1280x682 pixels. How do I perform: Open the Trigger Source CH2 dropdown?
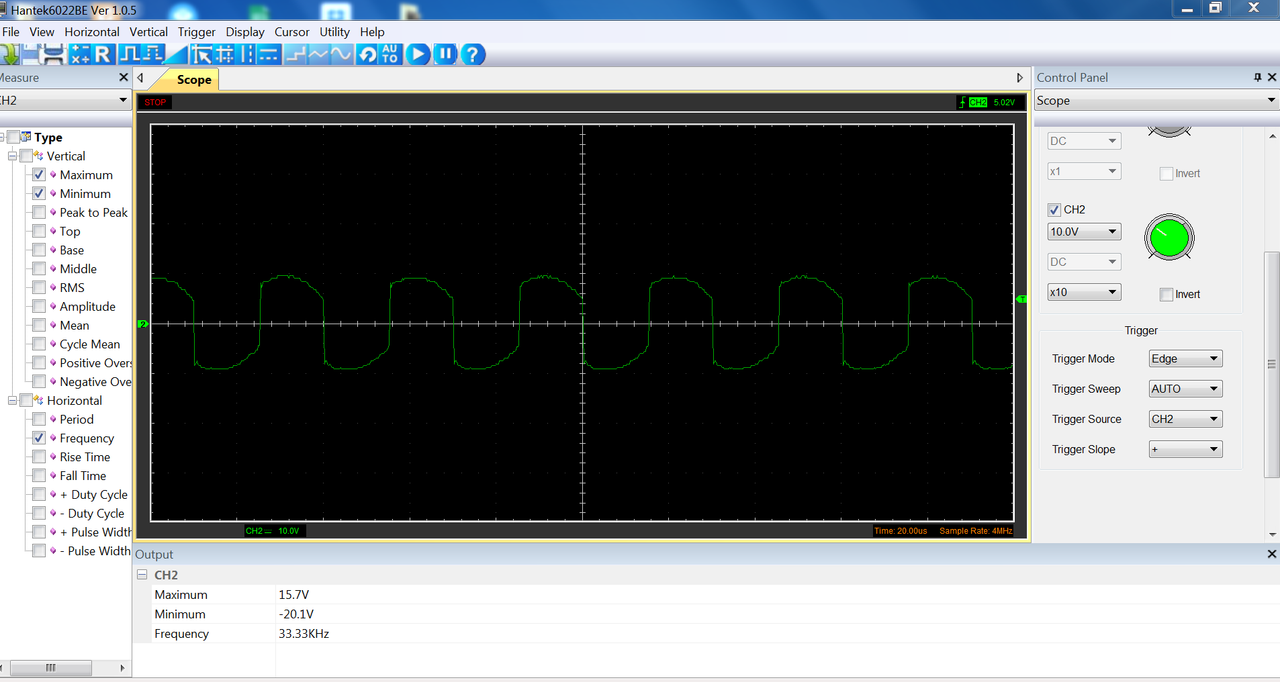click(1185, 419)
